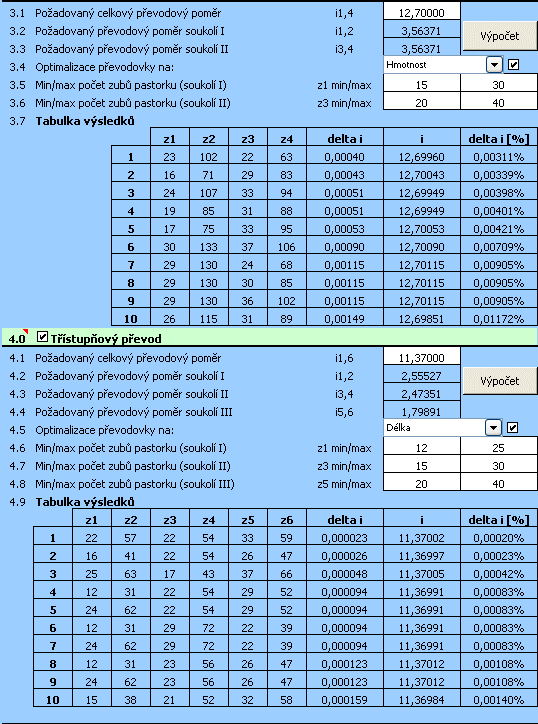Select total ratio field showing 12,70000

(x=422, y=13)
